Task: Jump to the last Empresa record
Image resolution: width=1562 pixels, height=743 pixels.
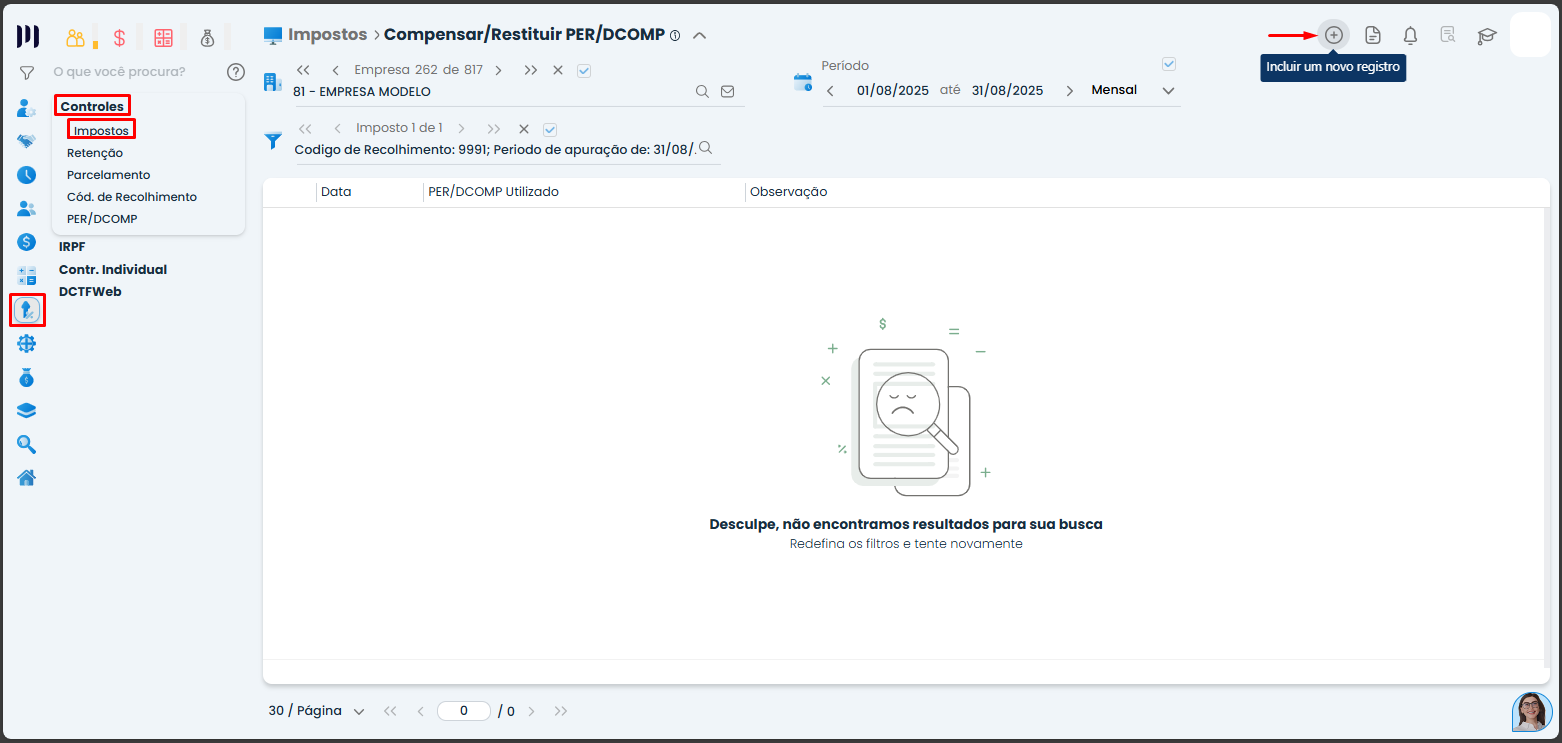Action: (531, 70)
